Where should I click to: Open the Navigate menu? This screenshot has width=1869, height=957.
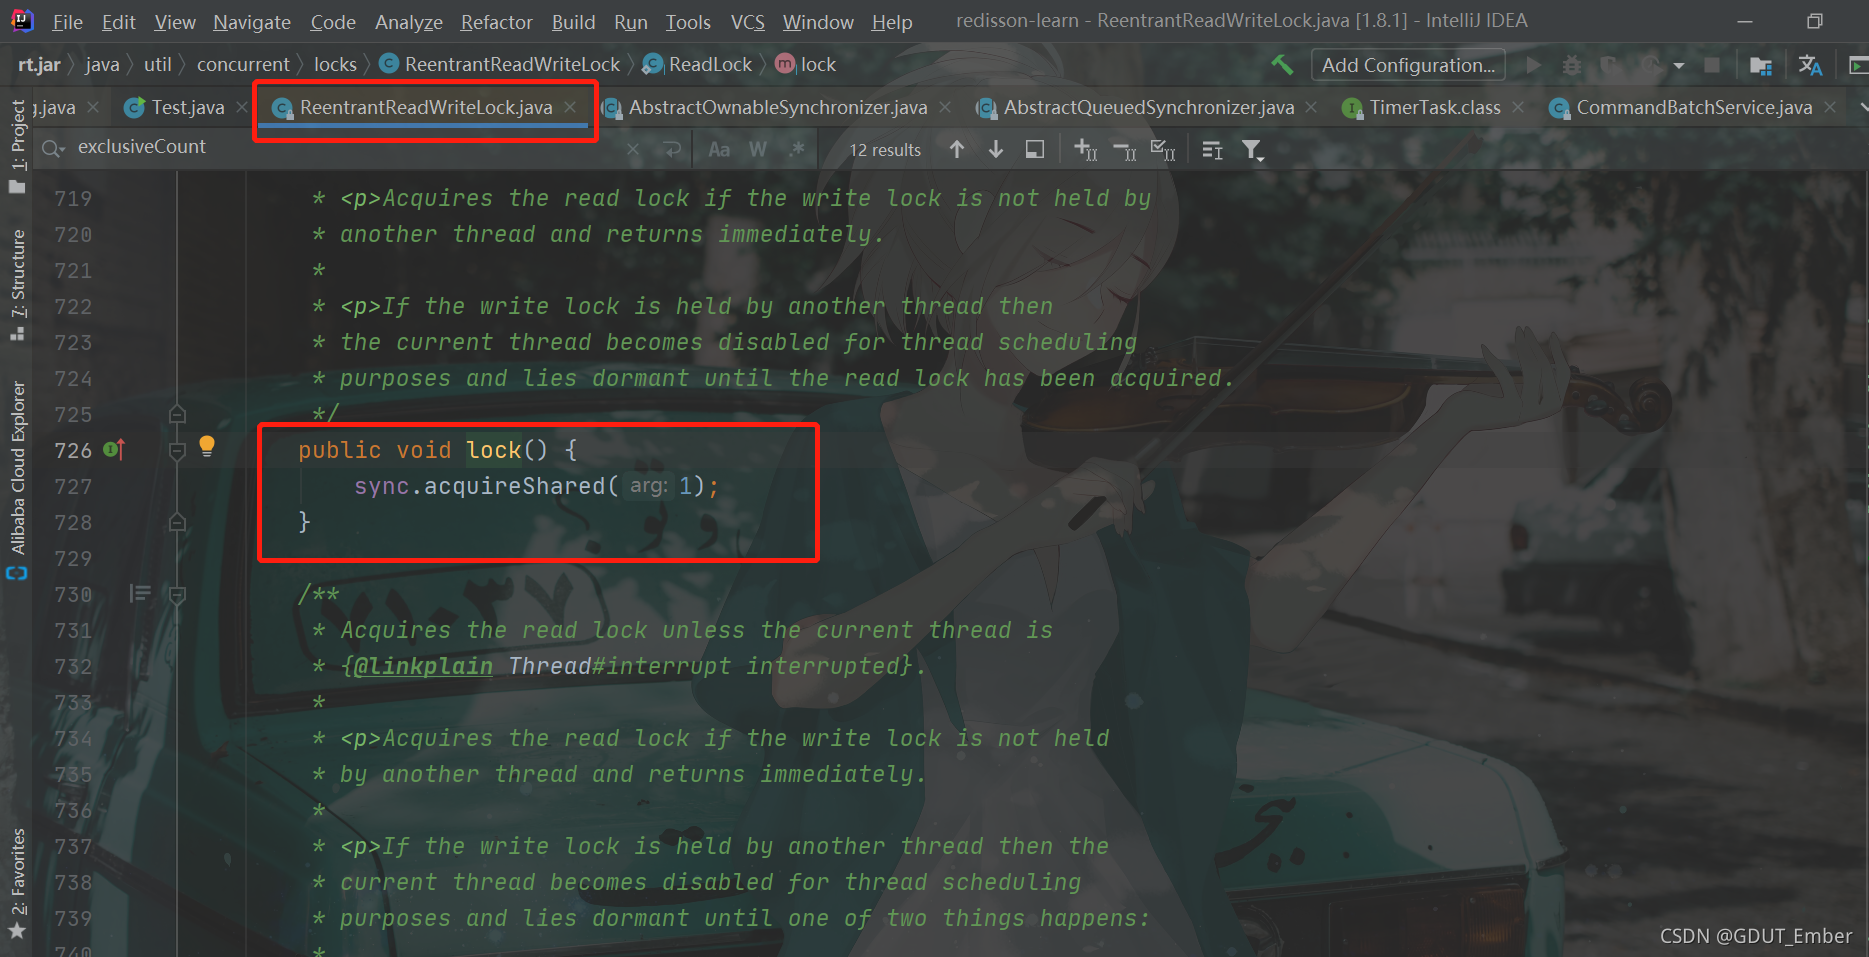(x=252, y=22)
